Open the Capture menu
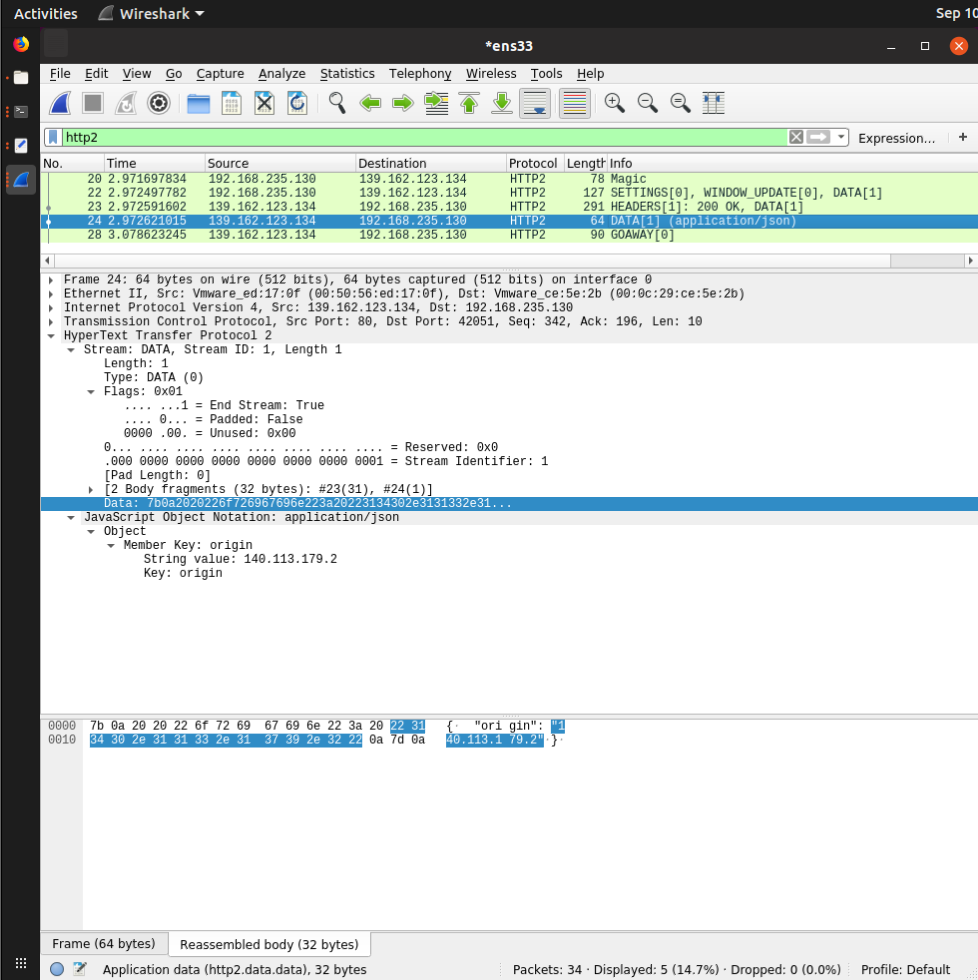This screenshot has width=978, height=980. (x=220, y=74)
